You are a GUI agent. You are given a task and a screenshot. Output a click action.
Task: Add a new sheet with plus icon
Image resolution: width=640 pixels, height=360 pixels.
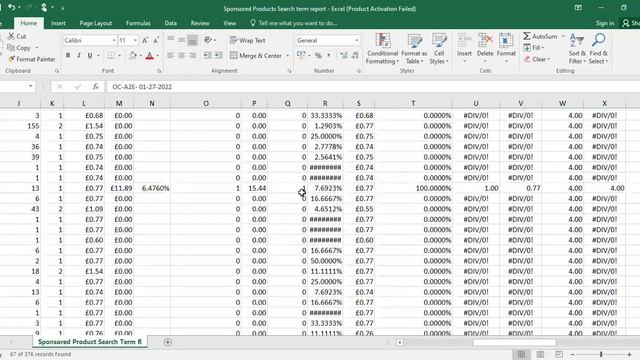click(x=167, y=342)
